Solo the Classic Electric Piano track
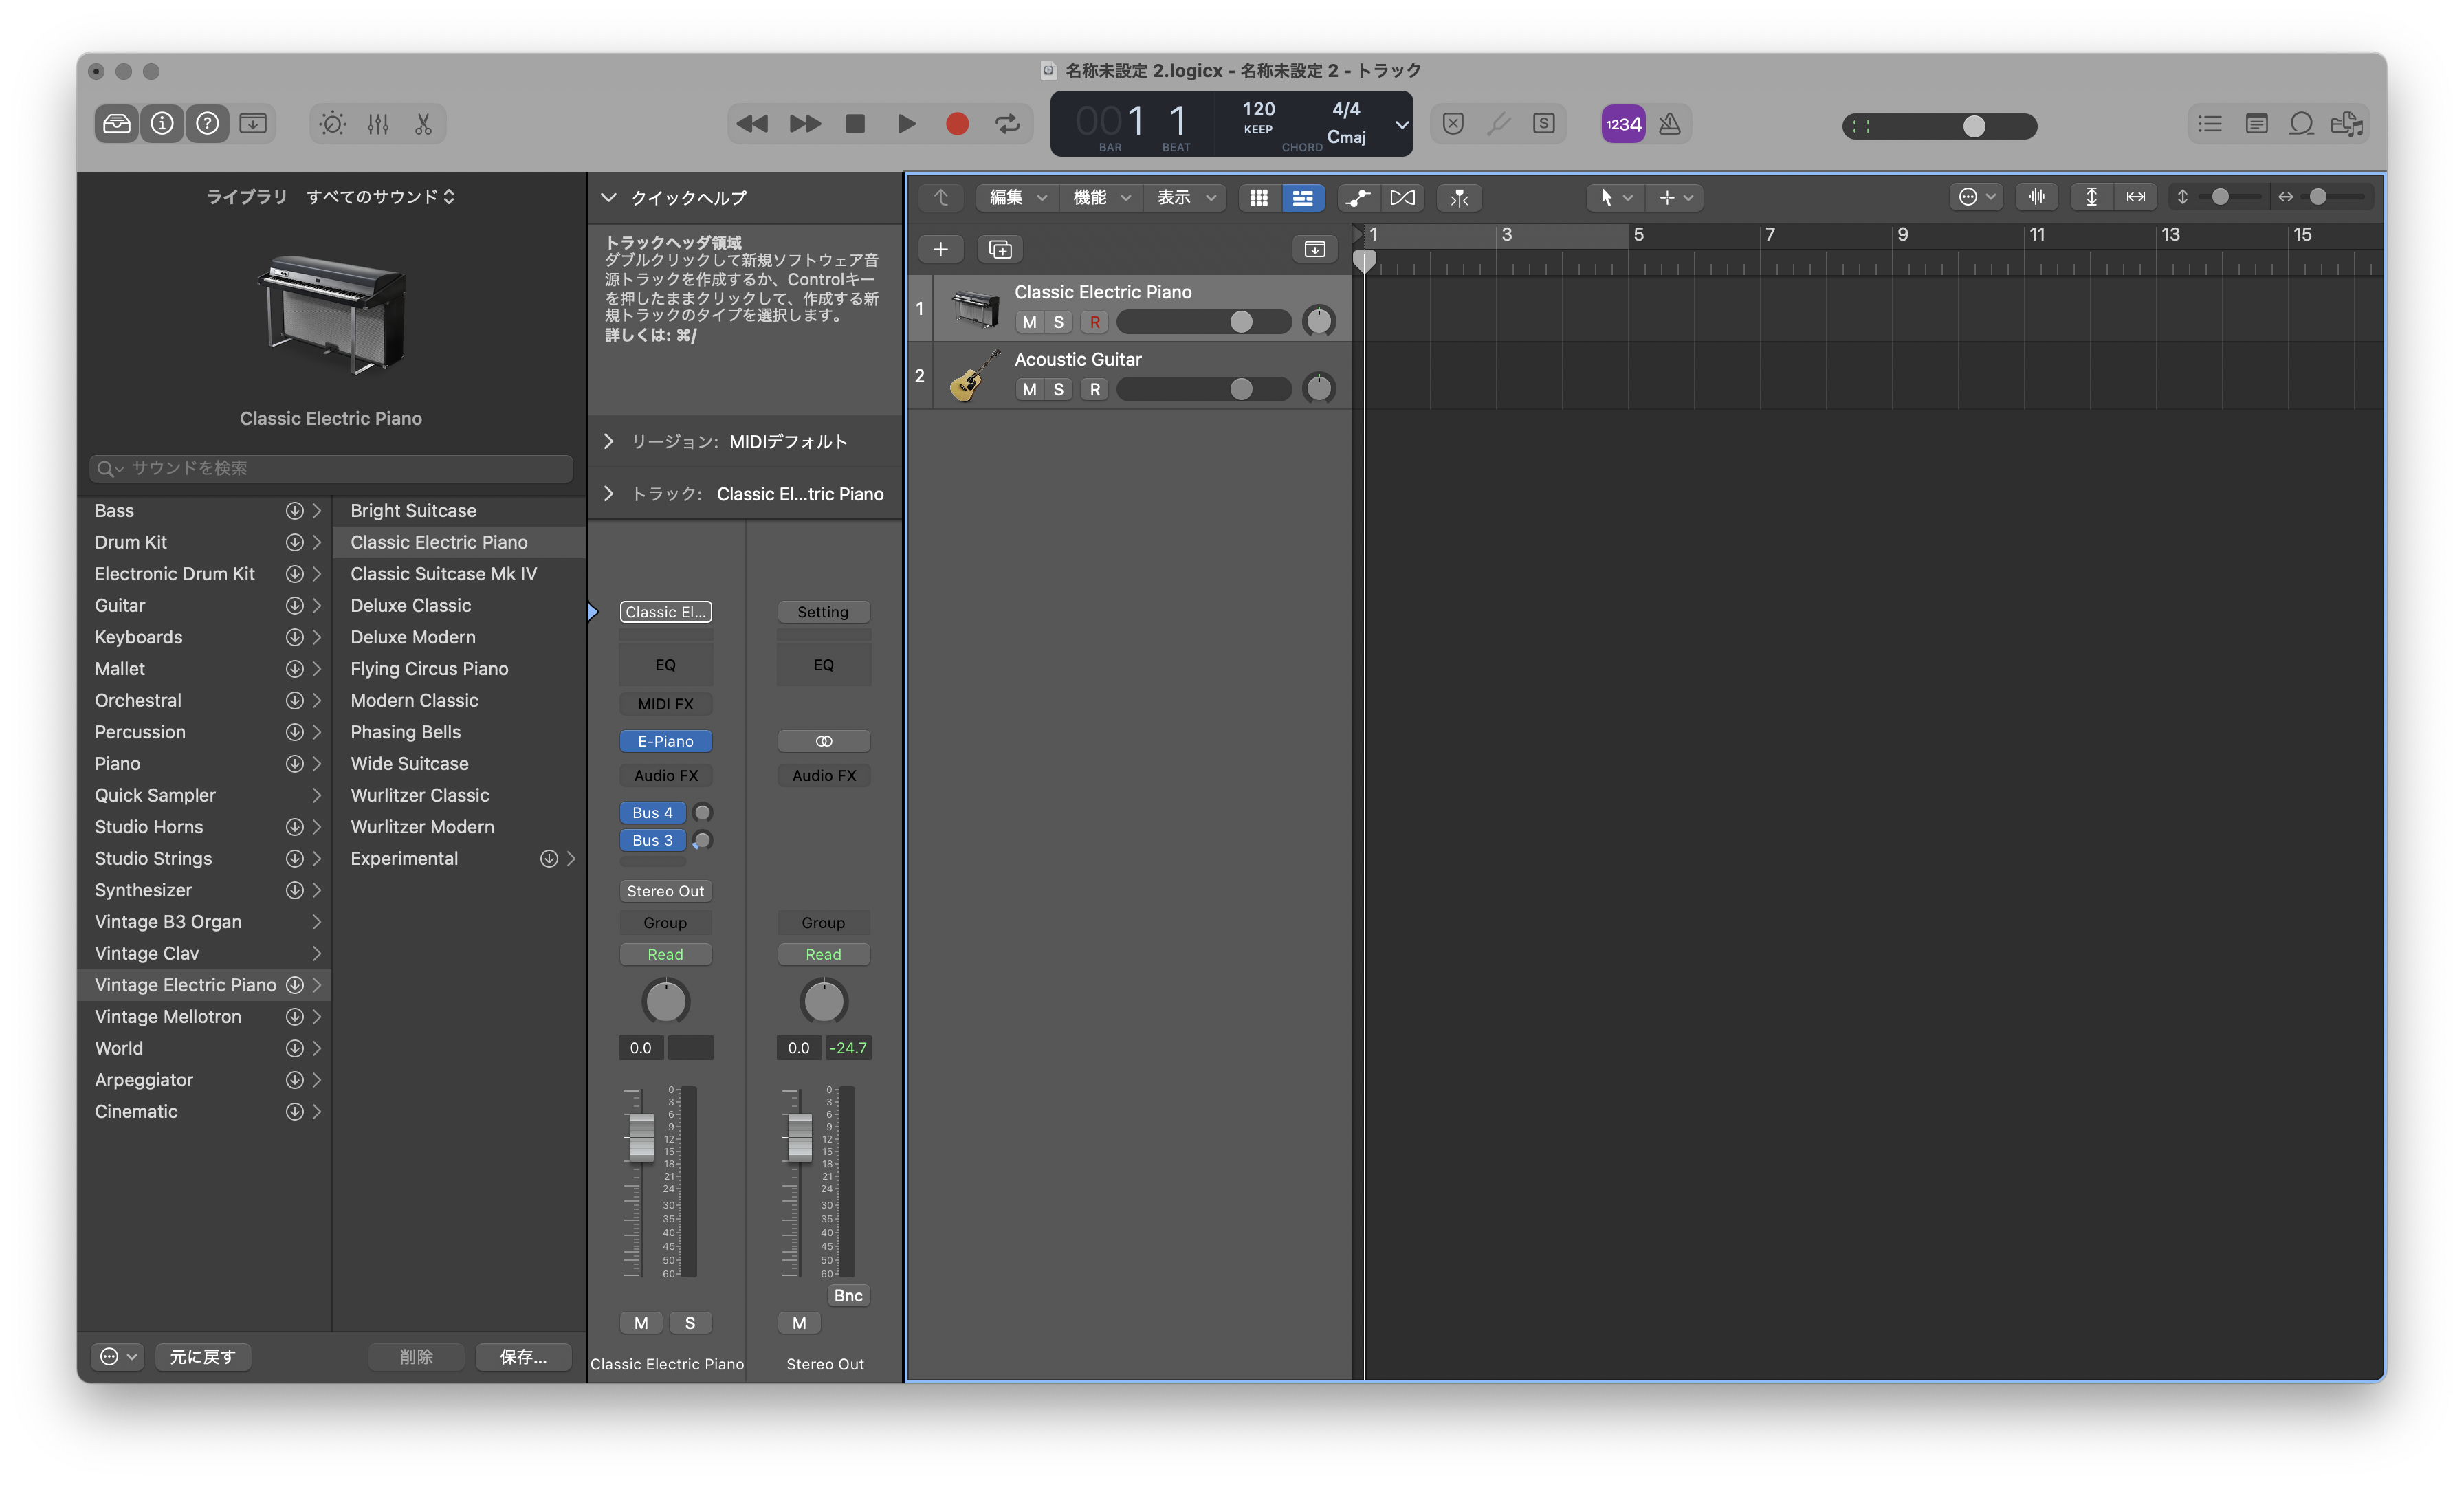The width and height of the screenshot is (2464, 1485). (1058, 322)
